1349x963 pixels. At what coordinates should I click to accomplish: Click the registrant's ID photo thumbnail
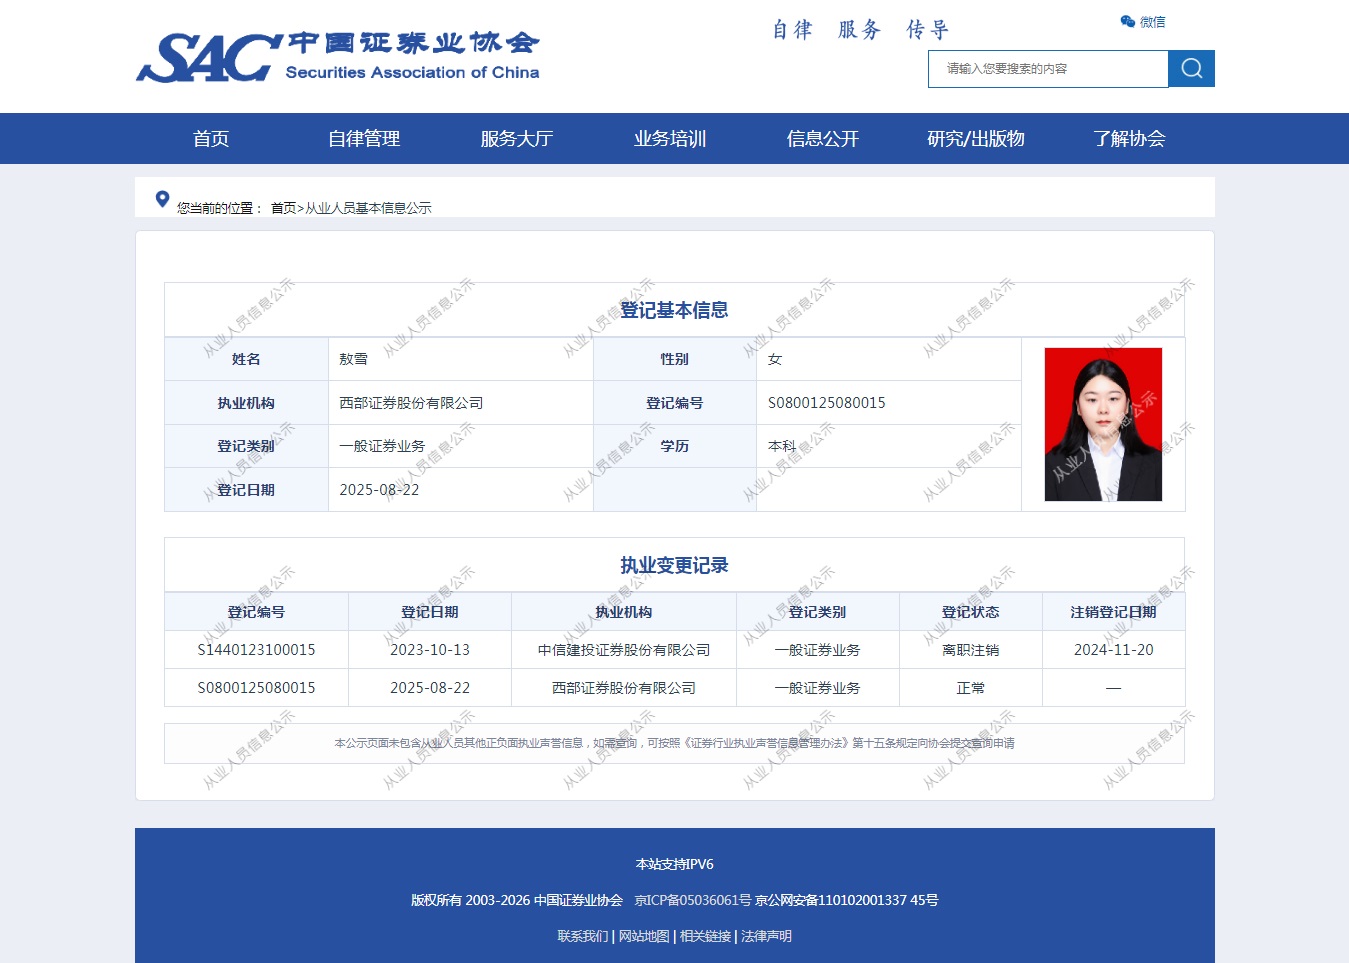1103,424
